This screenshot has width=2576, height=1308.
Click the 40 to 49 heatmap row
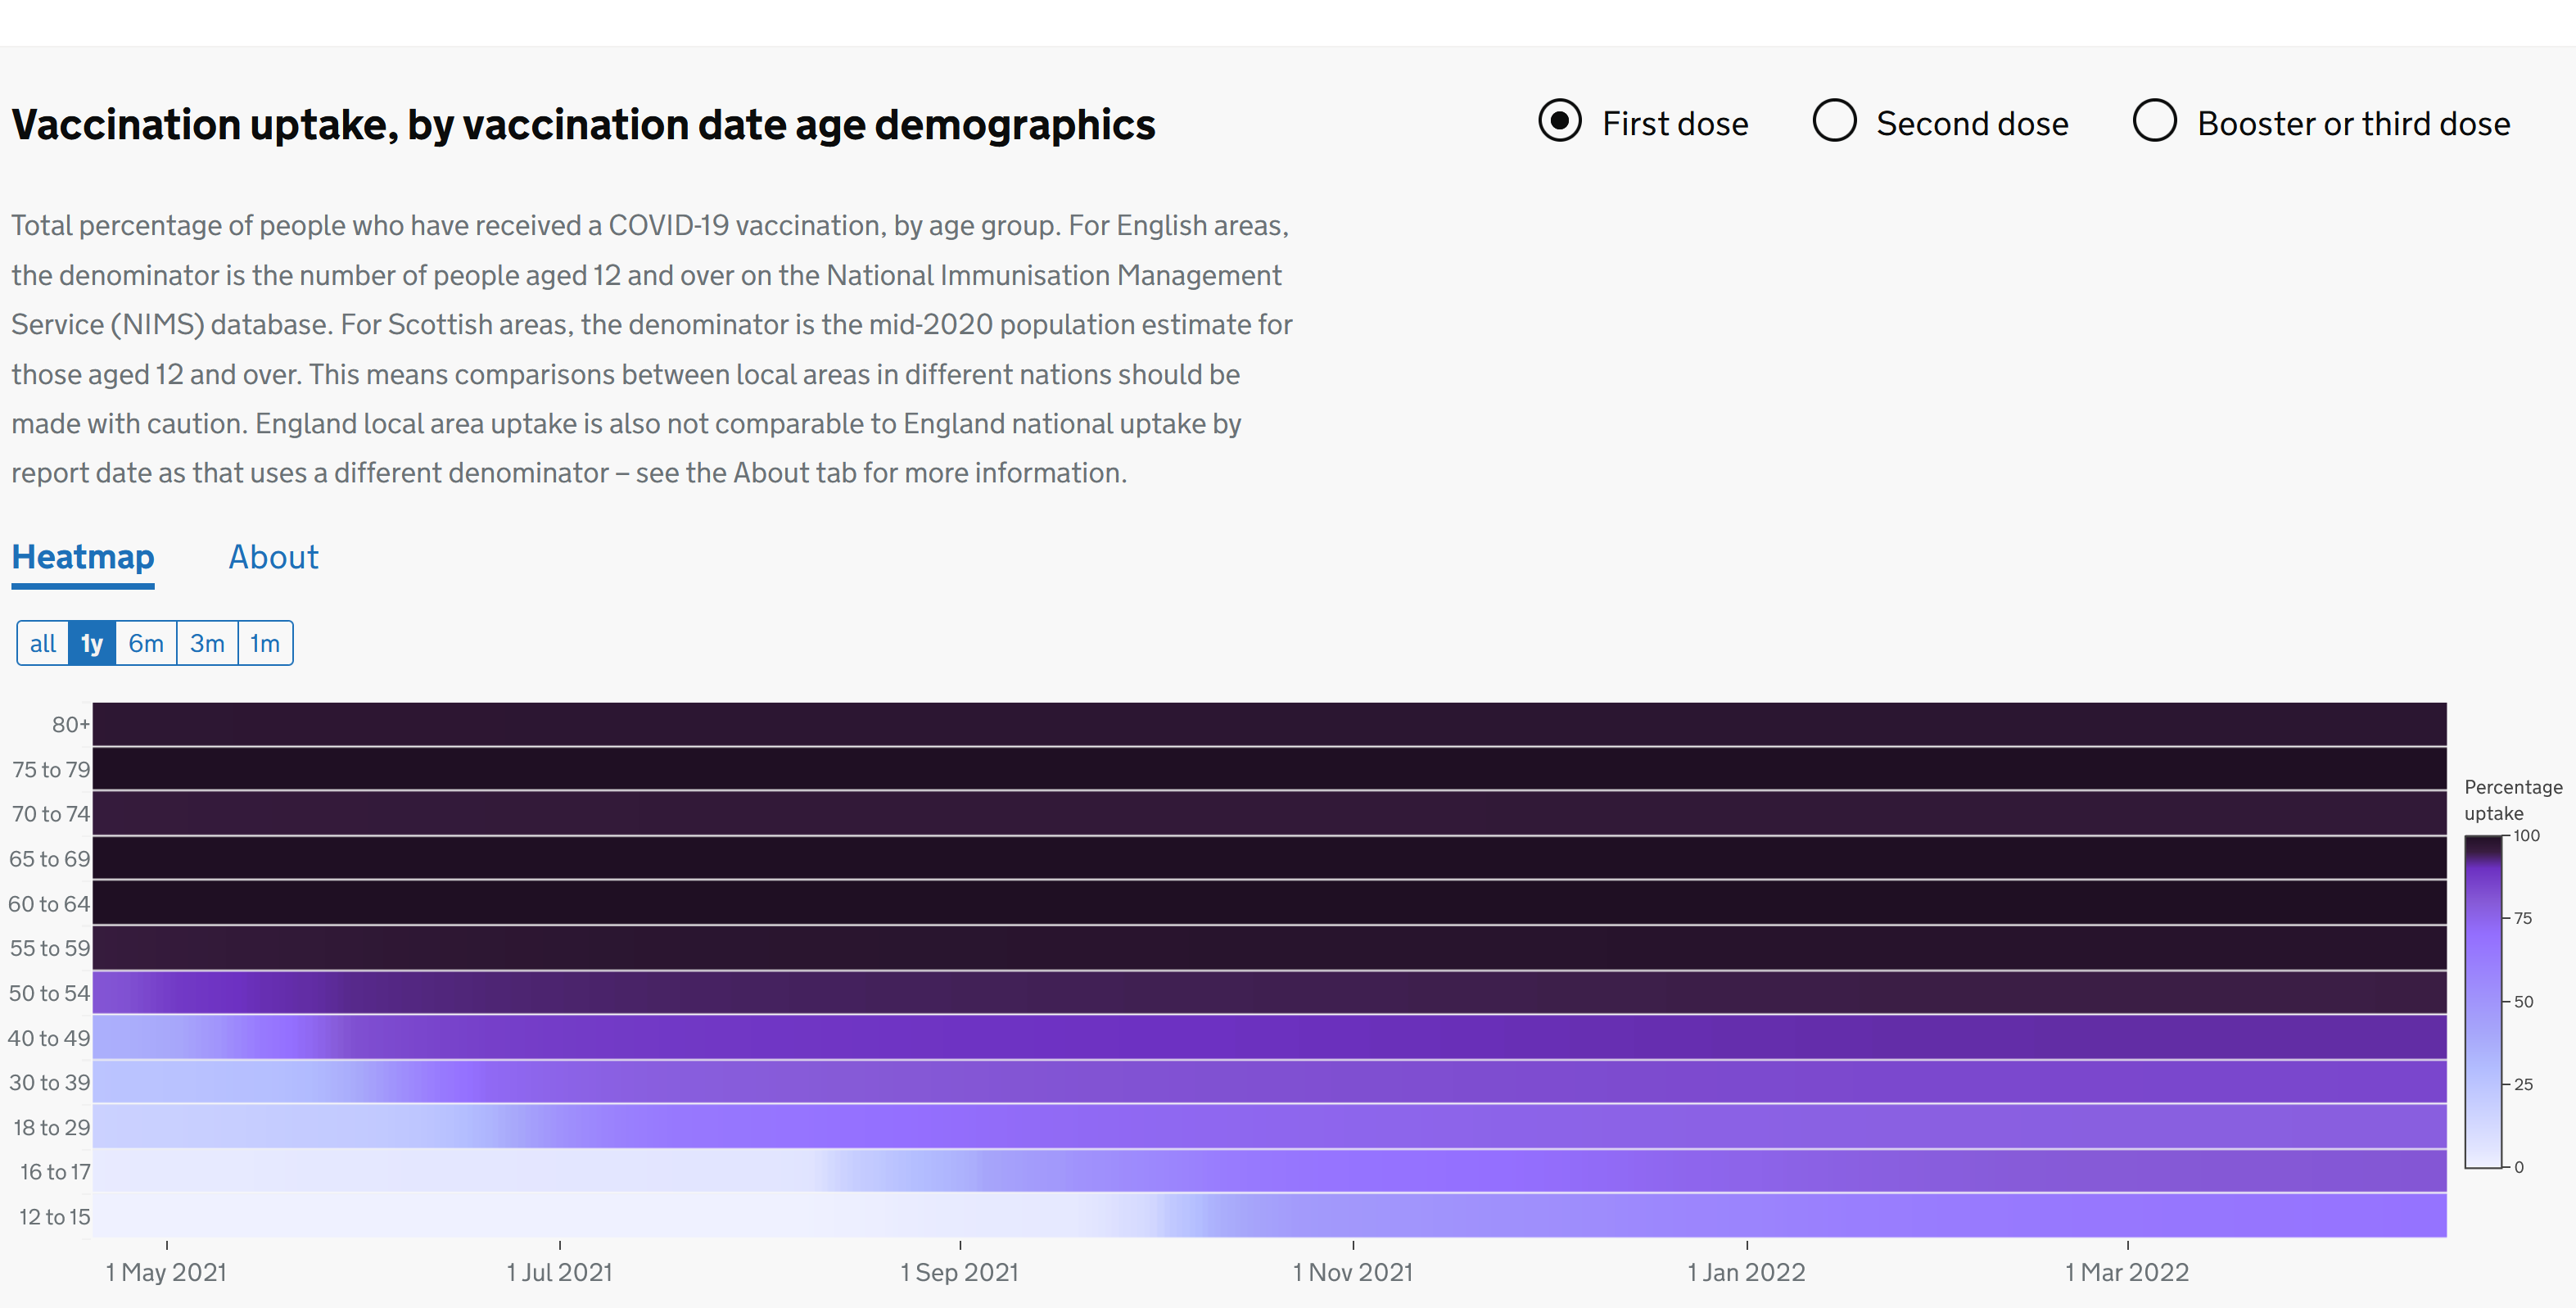point(1269,1037)
